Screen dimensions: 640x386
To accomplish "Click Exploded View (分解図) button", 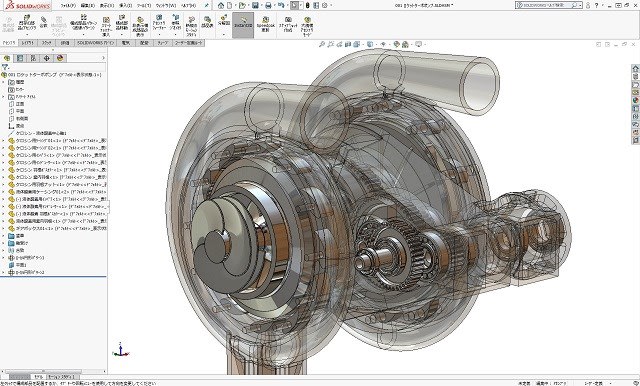I will (224, 20).
